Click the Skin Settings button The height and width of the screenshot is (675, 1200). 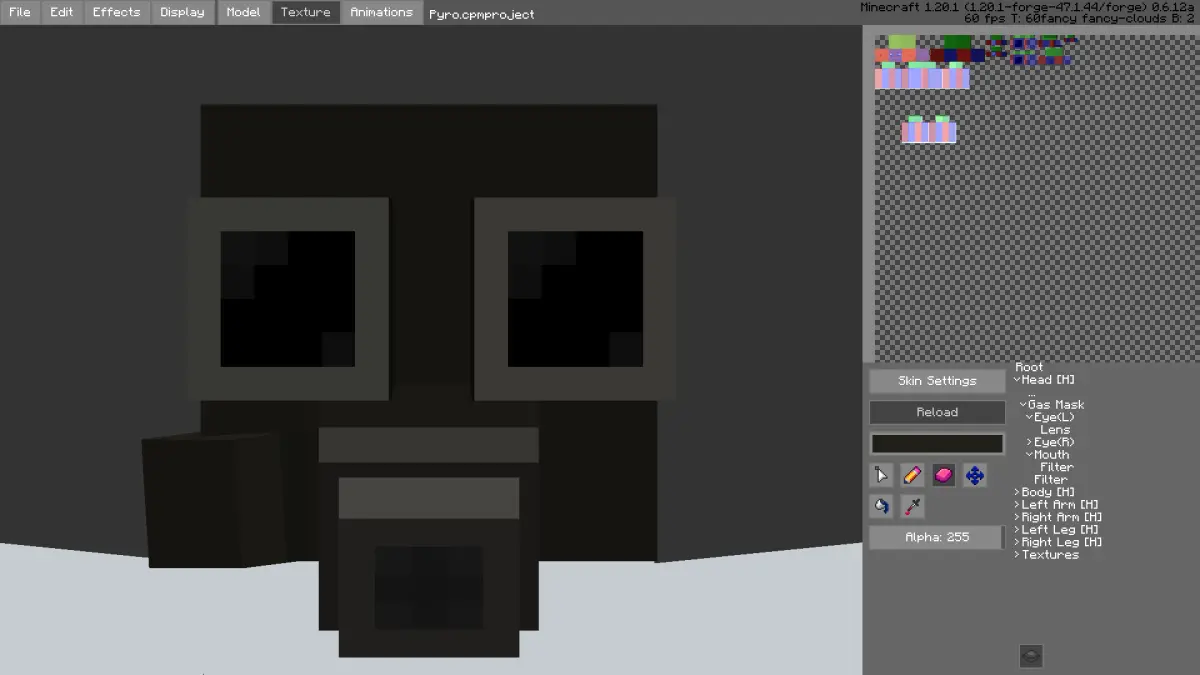(x=937, y=381)
